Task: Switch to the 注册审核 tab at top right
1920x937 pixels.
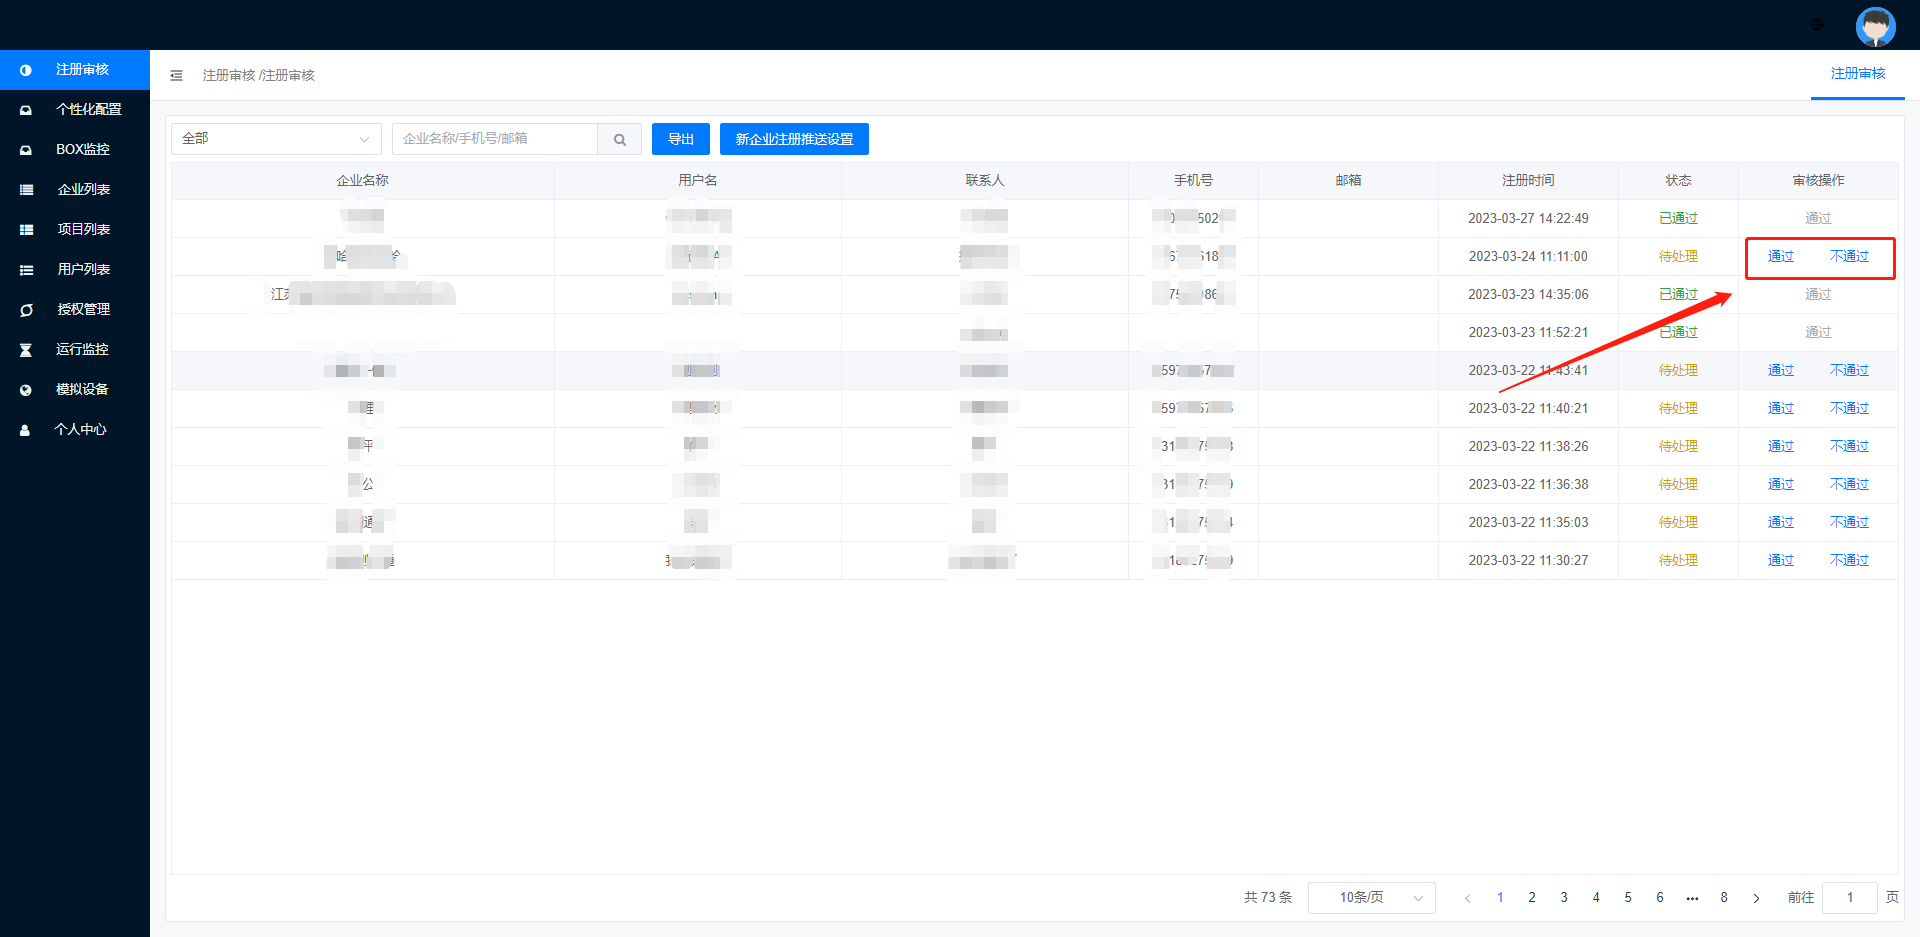Action: (1857, 74)
